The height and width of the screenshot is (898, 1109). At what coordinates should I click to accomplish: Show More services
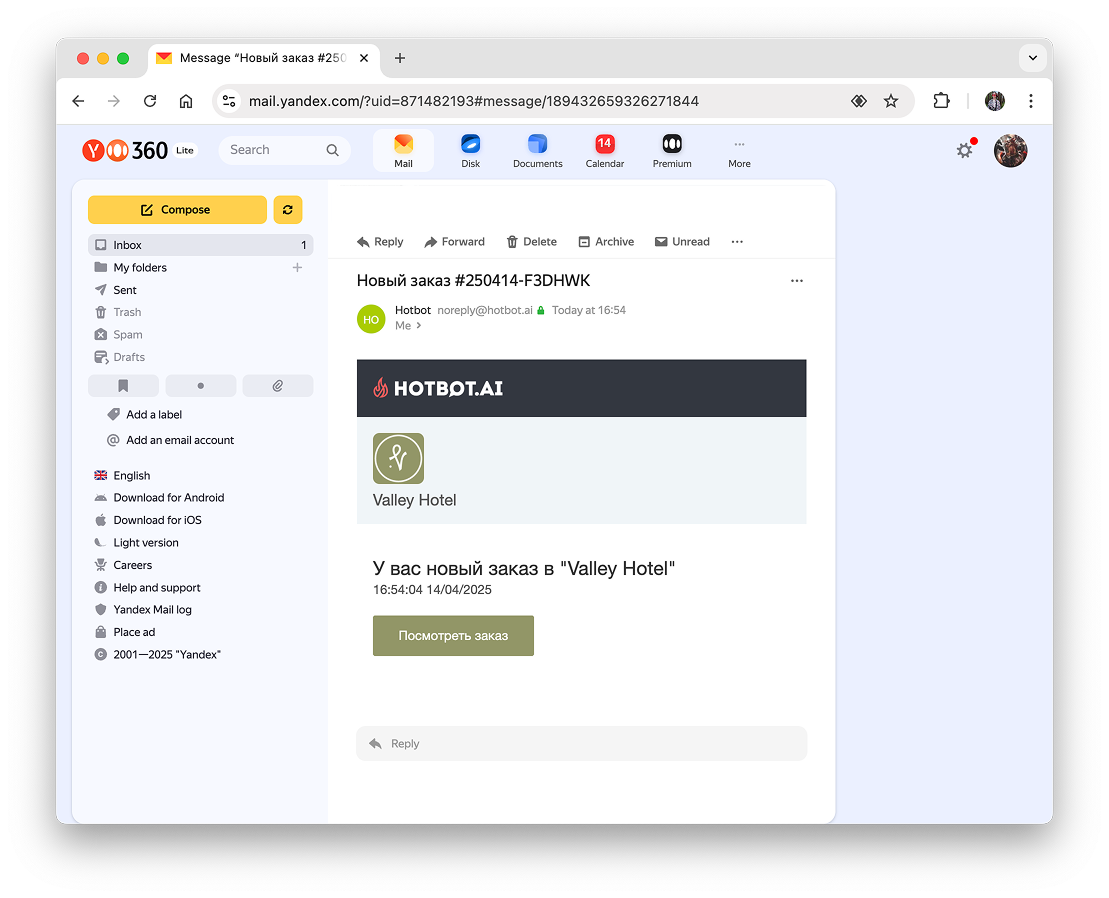(x=739, y=151)
